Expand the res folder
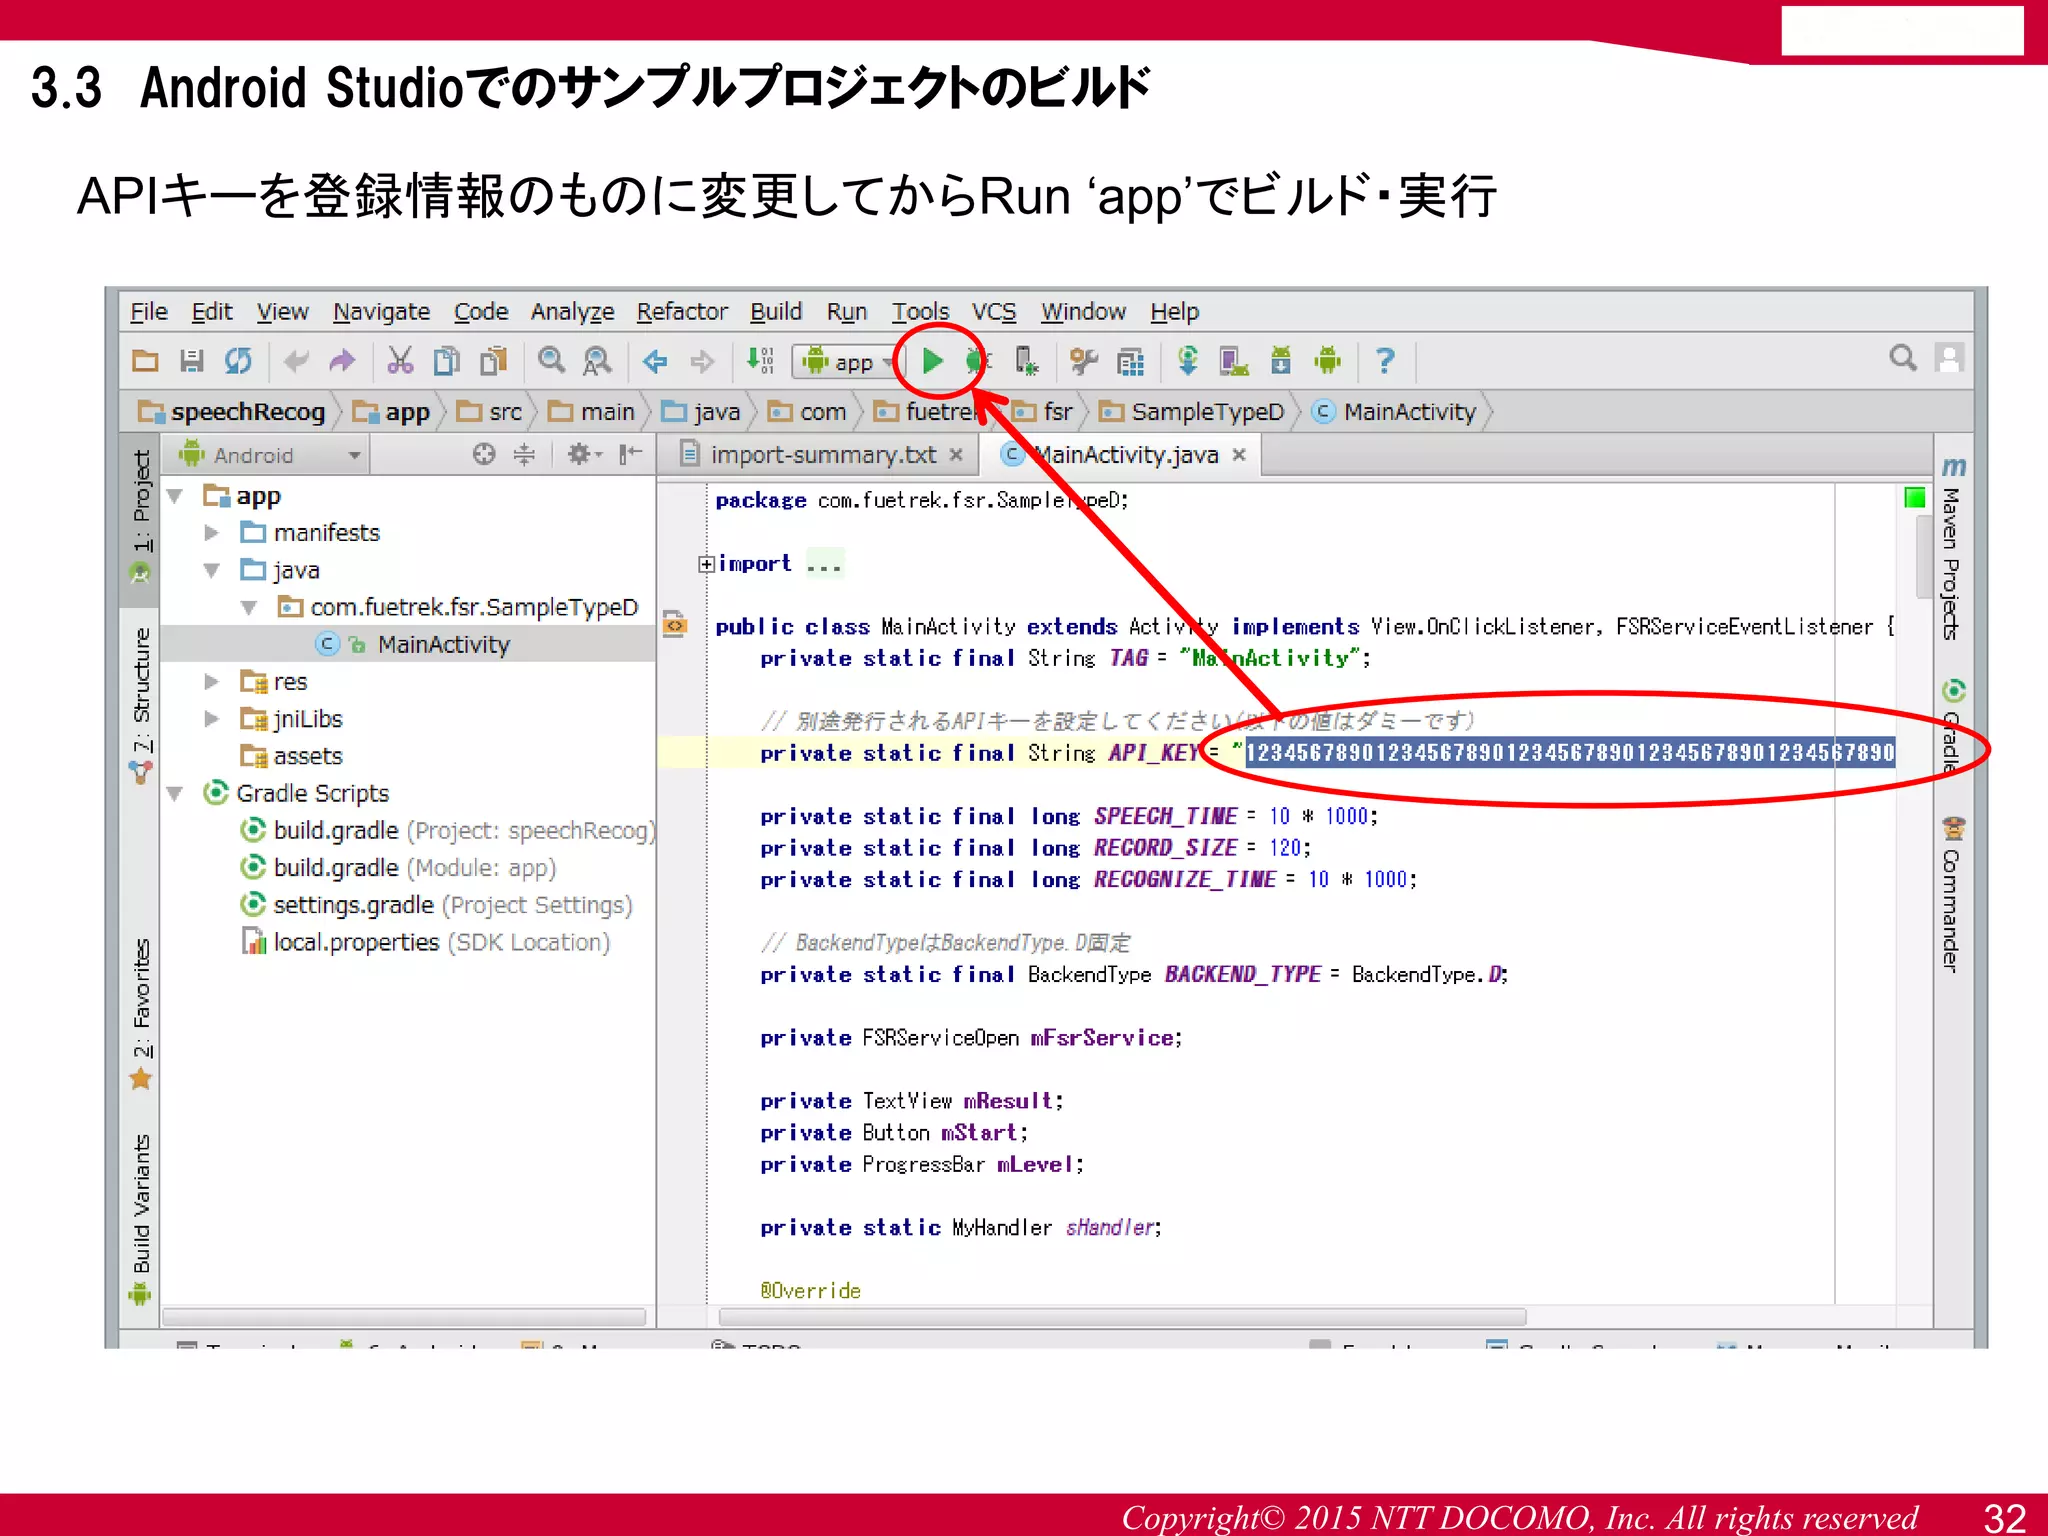This screenshot has width=2048, height=1536. click(x=211, y=682)
